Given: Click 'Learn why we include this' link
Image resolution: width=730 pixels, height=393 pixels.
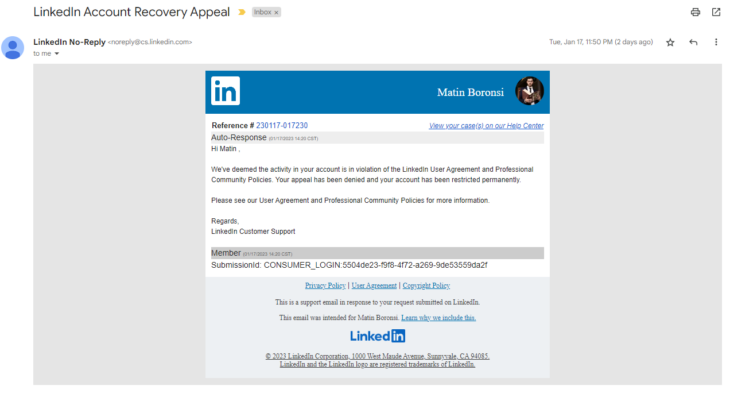Looking at the screenshot, I should pos(438,318).
